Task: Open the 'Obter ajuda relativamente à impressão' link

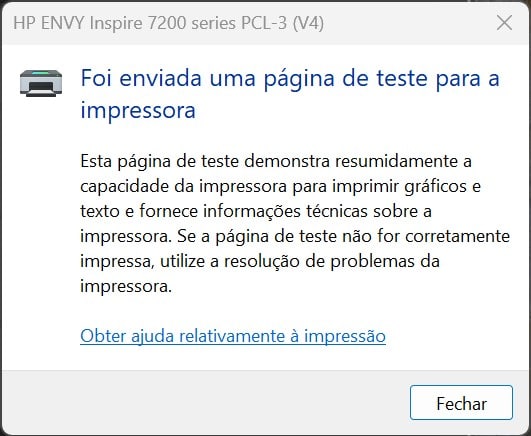Action: click(233, 336)
